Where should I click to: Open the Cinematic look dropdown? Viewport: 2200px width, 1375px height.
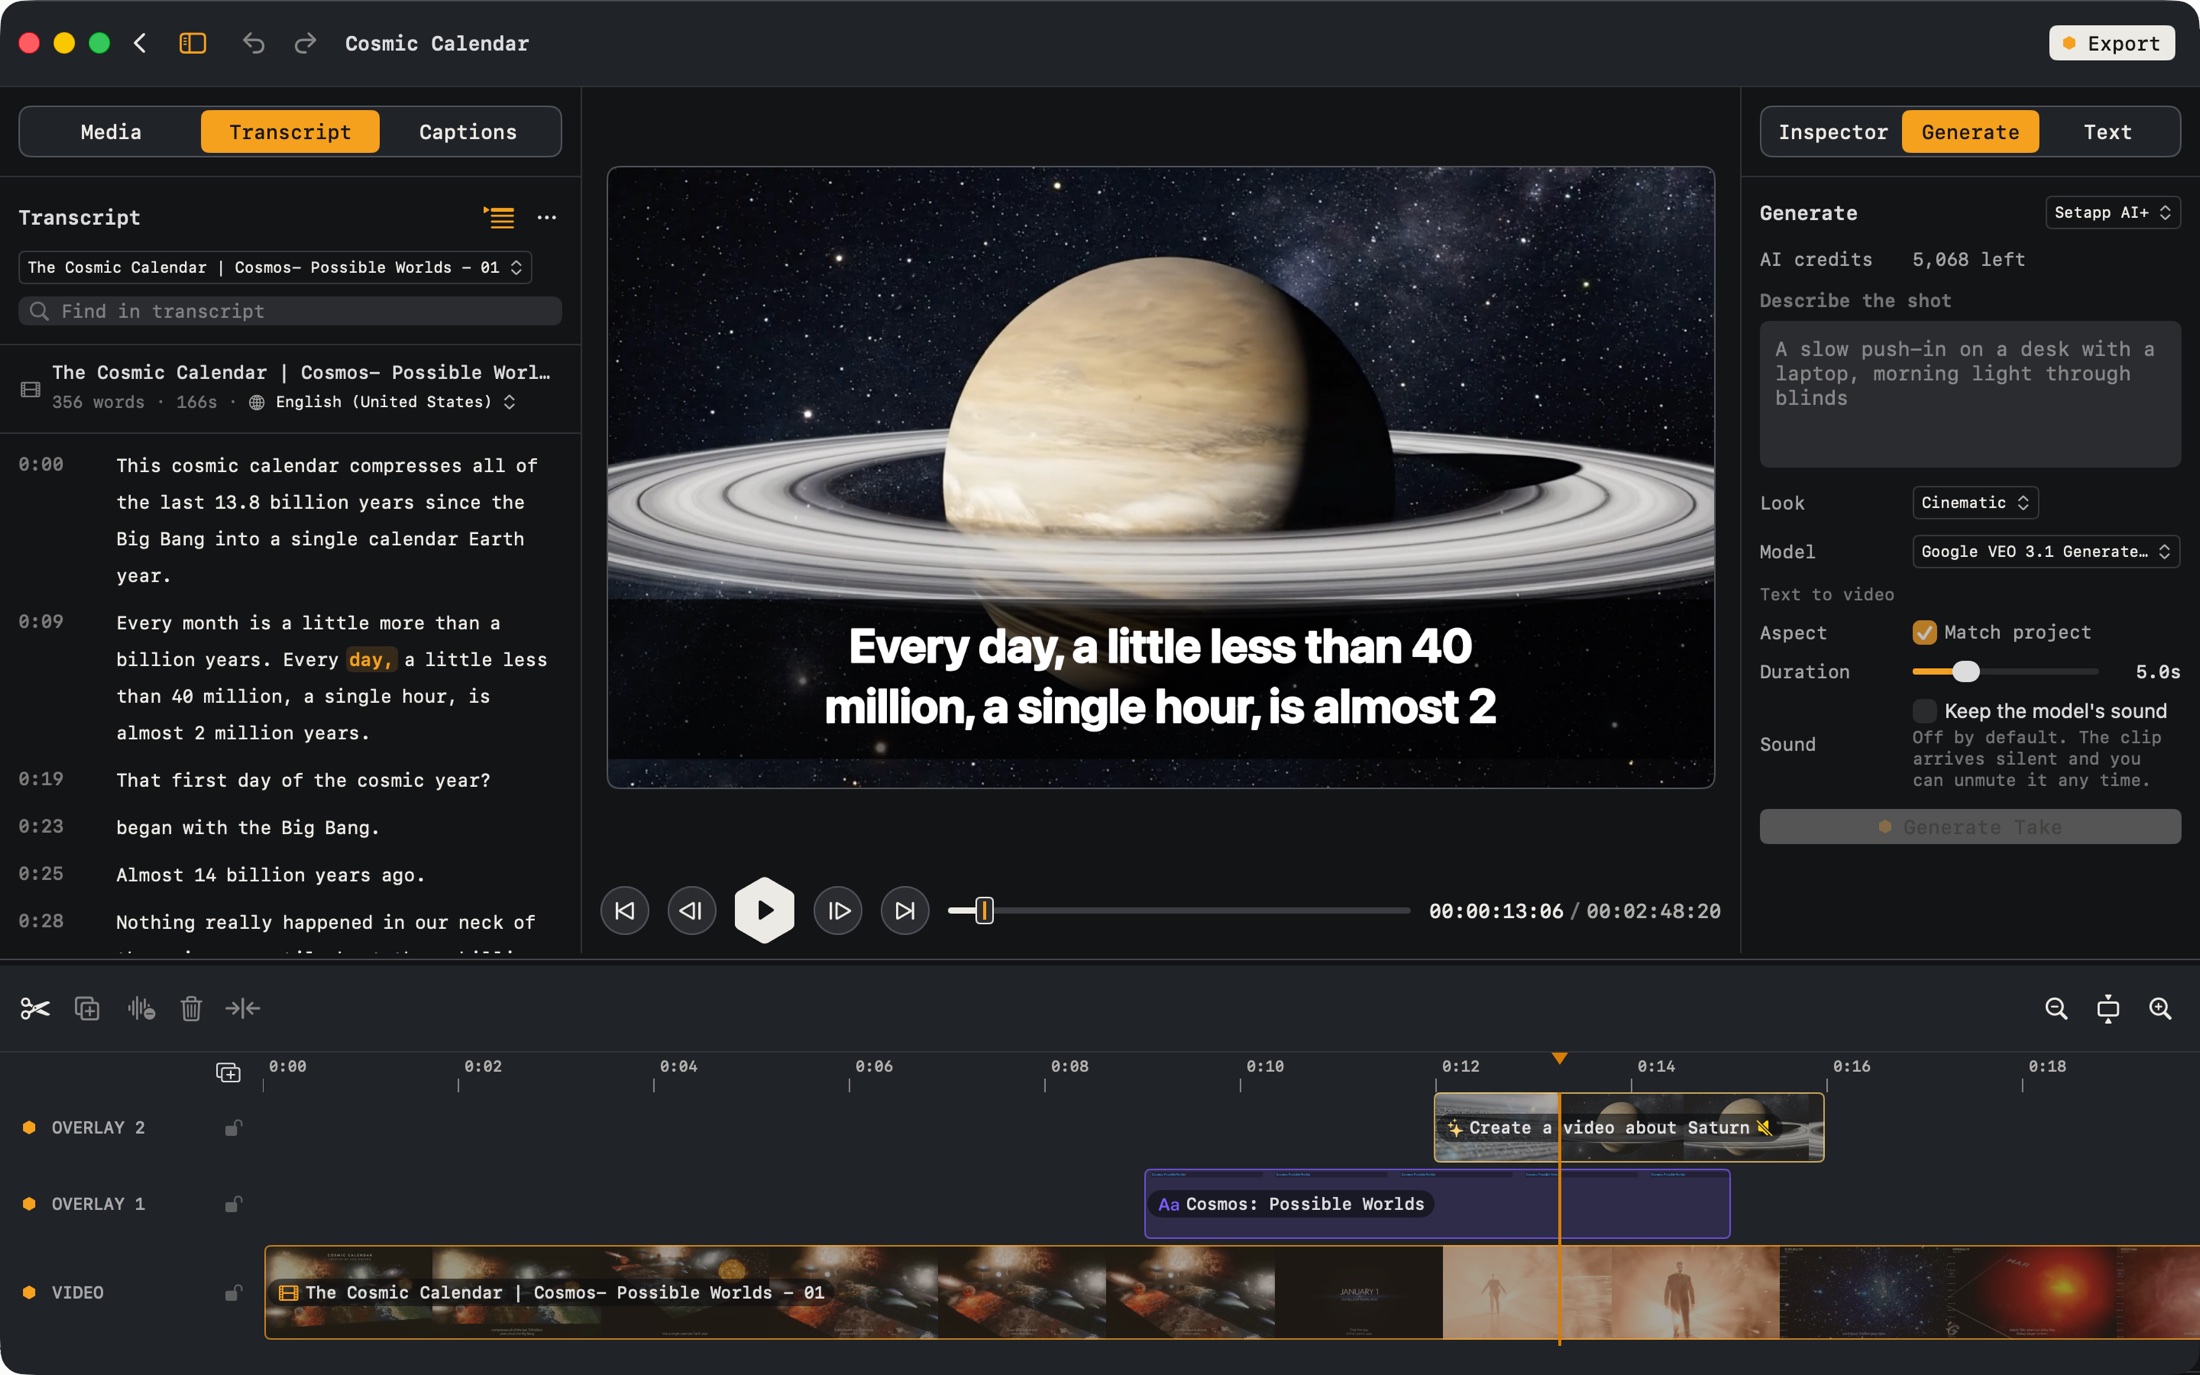coord(1975,502)
